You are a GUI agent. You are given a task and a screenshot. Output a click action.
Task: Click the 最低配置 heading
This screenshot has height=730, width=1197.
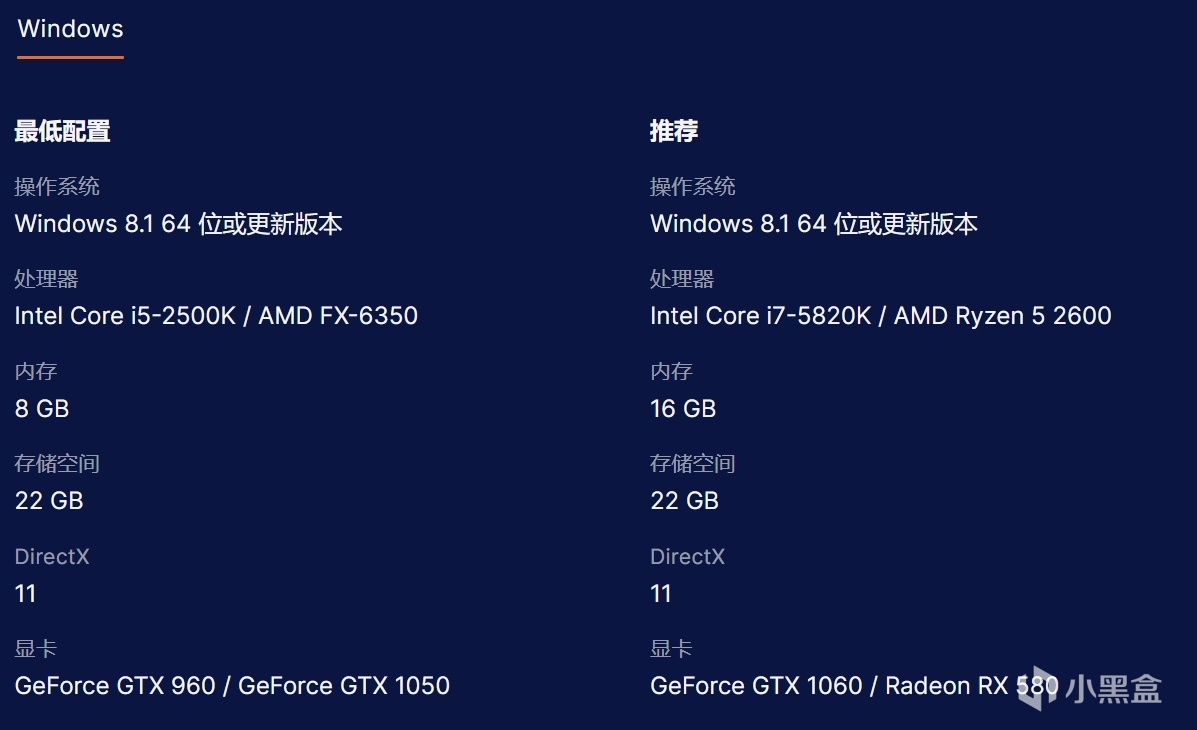point(62,131)
